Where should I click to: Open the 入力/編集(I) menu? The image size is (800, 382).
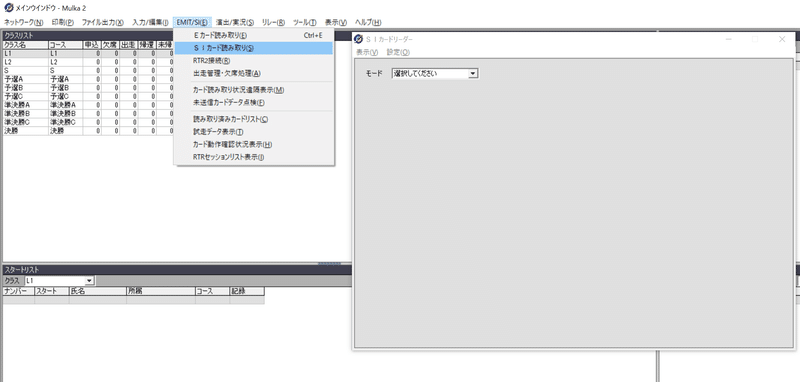tap(150, 22)
